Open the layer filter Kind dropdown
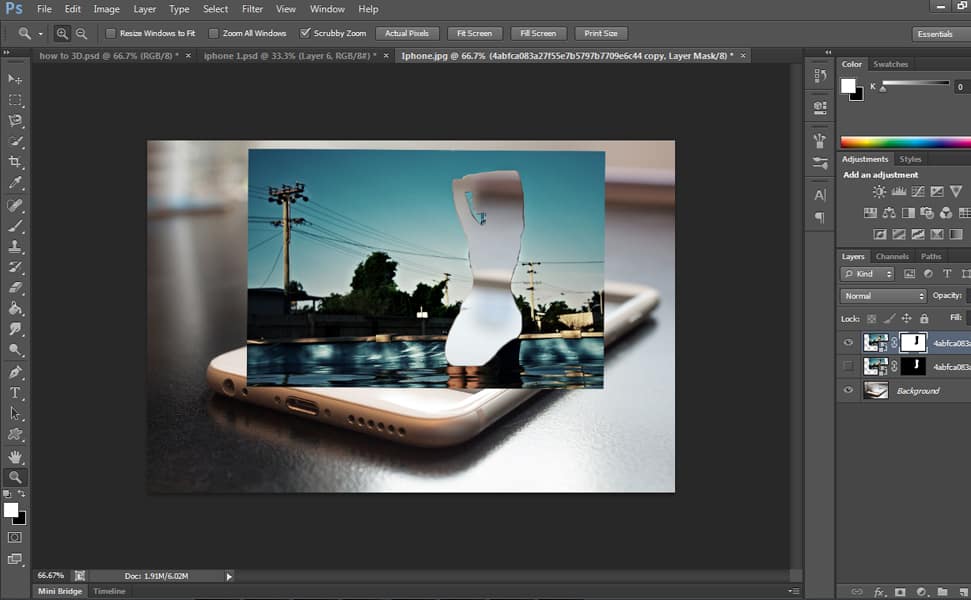This screenshot has height=600, width=971. click(x=867, y=274)
